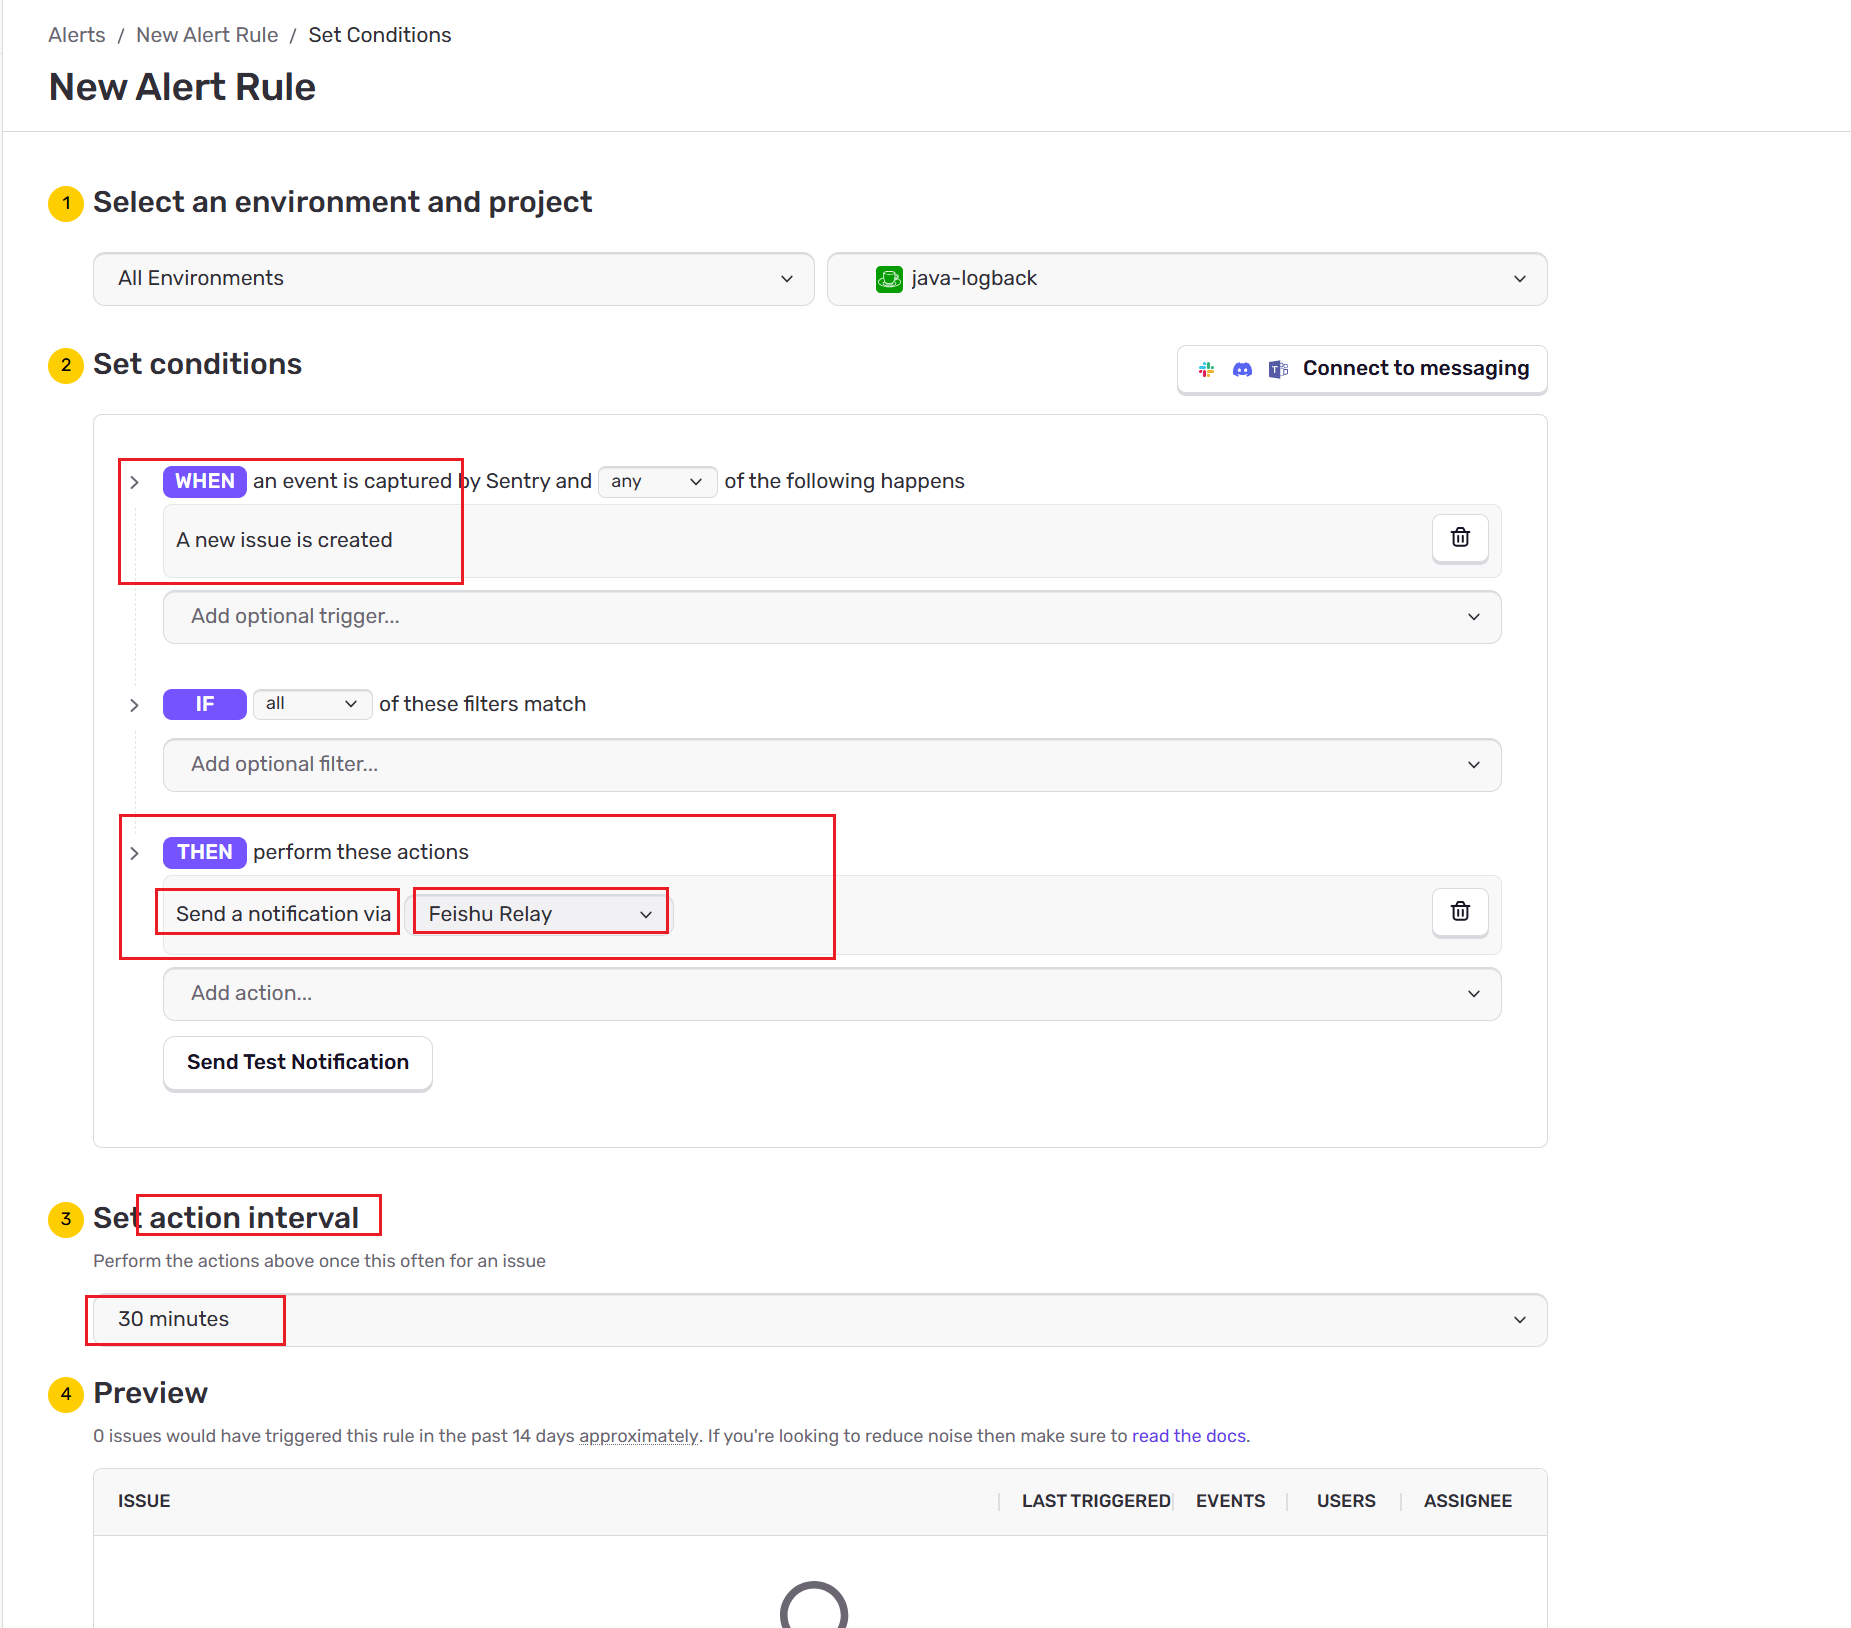This screenshot has width=1851, height=1628.
Task: Click Send Test Notification button
Action: coord(298,1063)
